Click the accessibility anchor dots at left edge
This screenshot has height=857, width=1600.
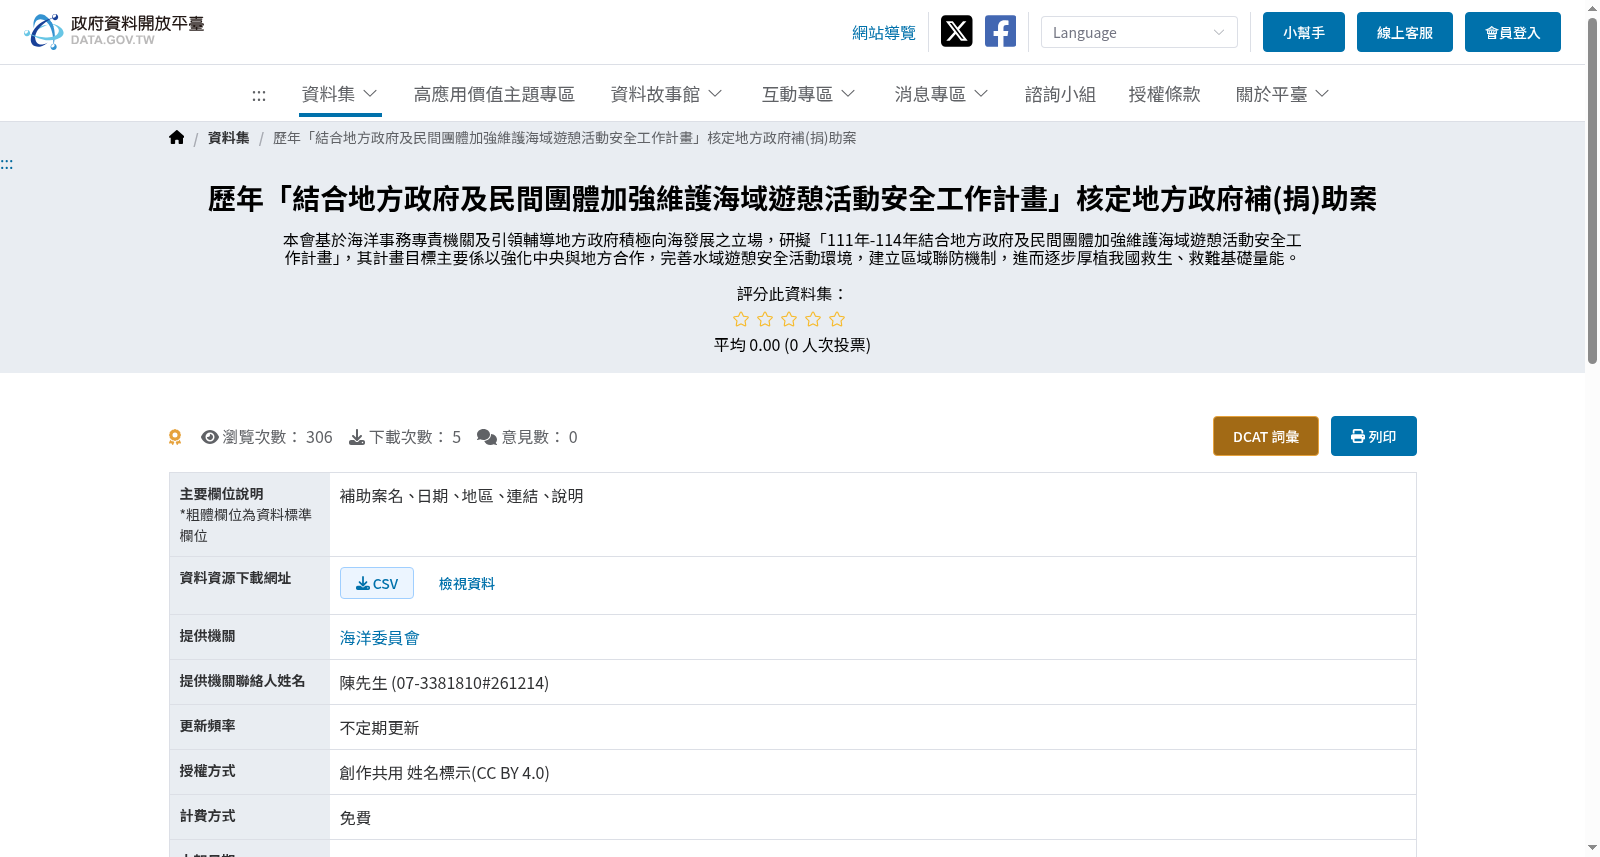tap(7, 164)
